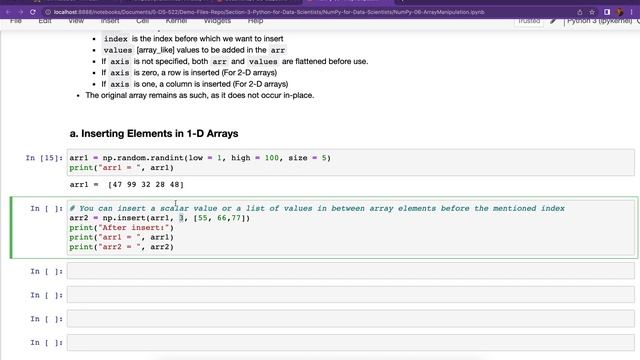Screen dimensions: 640x360
Task: Open the Jupyter Kernel menu
Action: pyautogui.click(x=176, y=21)
